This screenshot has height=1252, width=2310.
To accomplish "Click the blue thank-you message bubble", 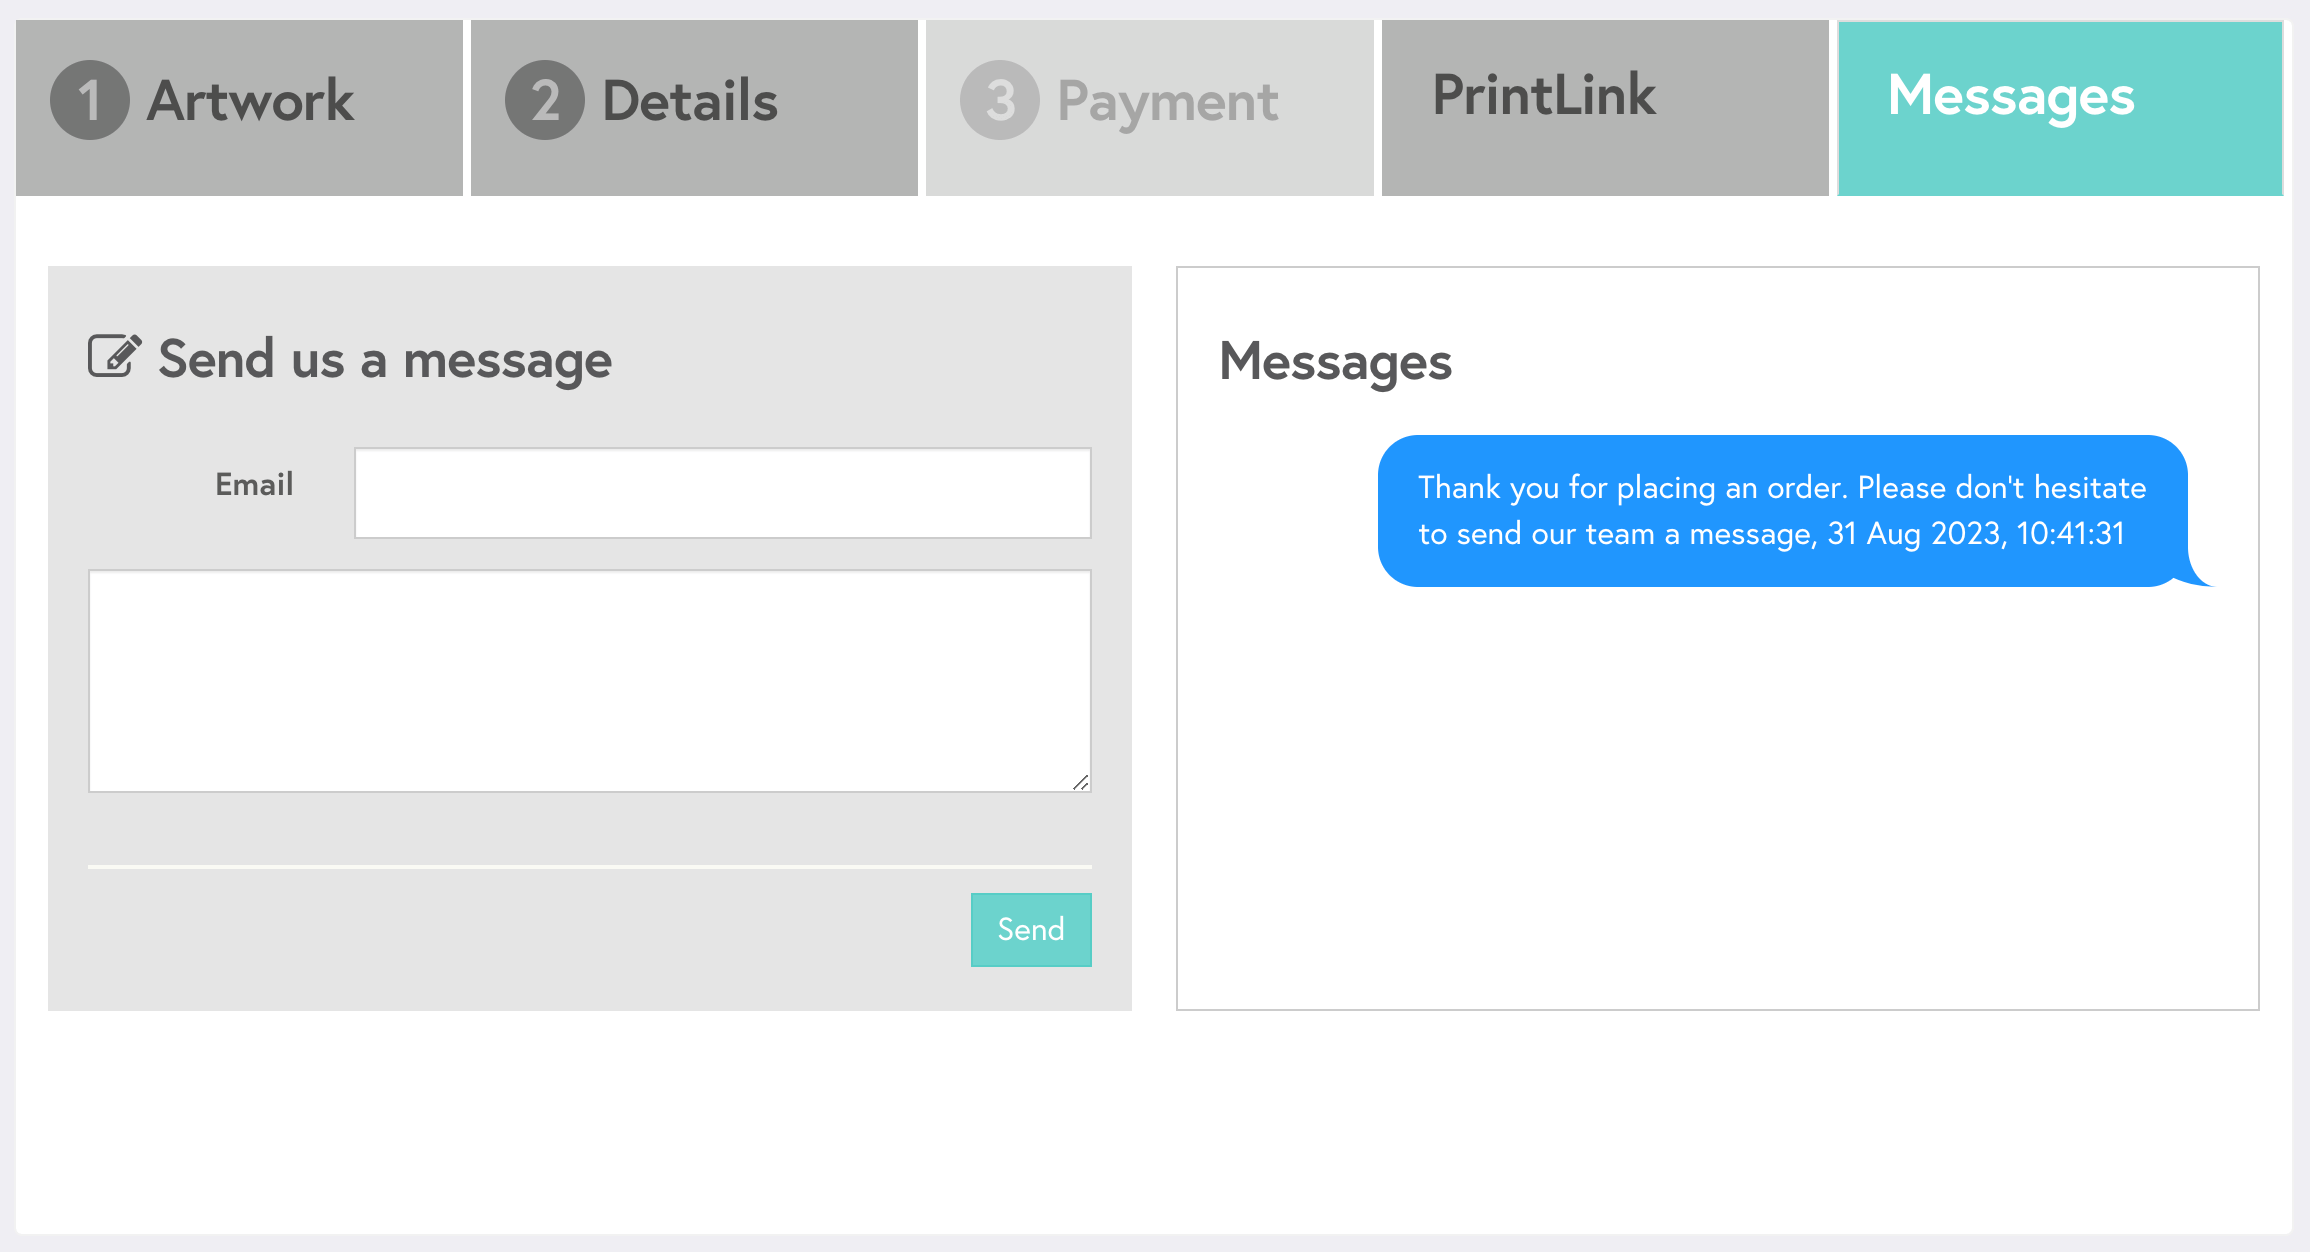I will pyautogui.click(x=1781, y=510).
